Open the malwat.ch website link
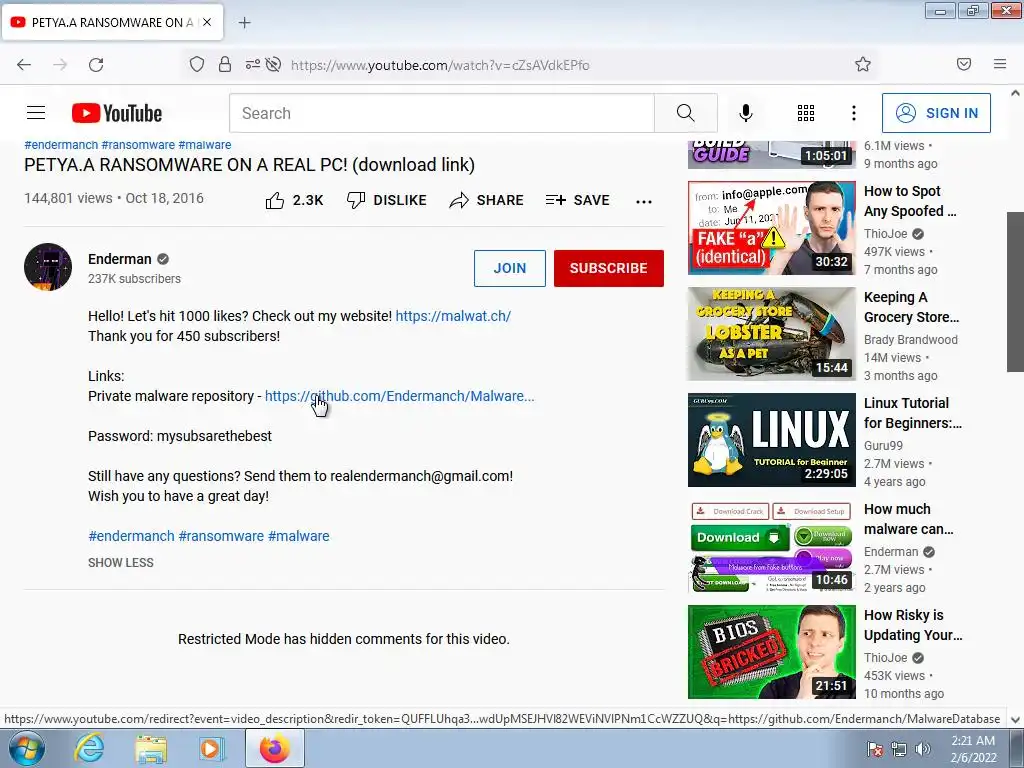The width and height of the screenshot is (1024, 768). [x=453, y=316]
